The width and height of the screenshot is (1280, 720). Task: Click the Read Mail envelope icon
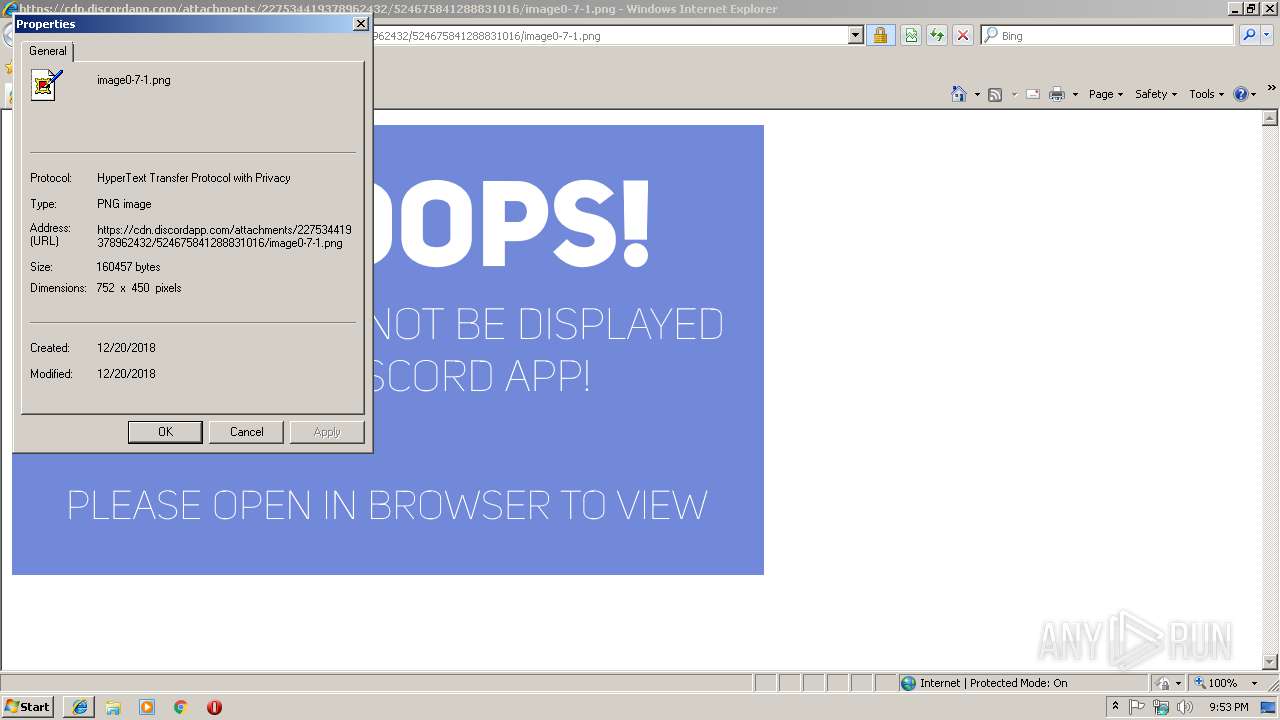pos(1033,94)
